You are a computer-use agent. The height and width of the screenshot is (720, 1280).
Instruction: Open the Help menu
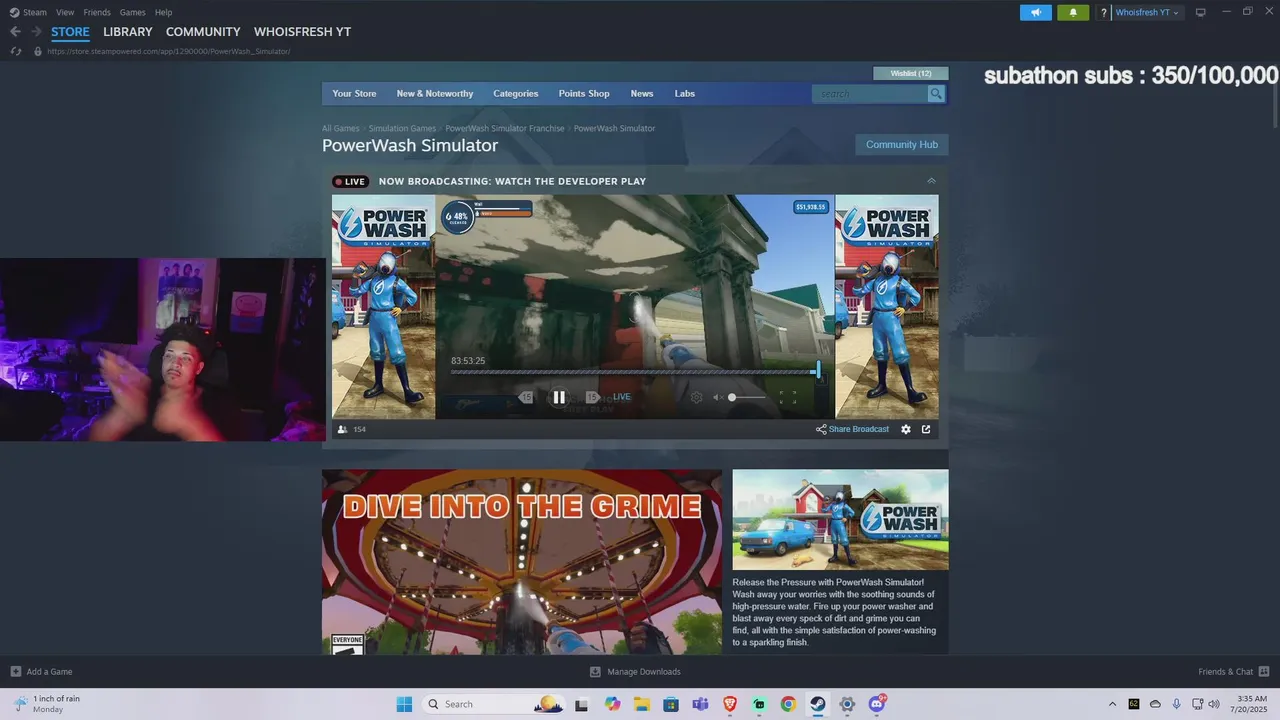click(163, 12)
